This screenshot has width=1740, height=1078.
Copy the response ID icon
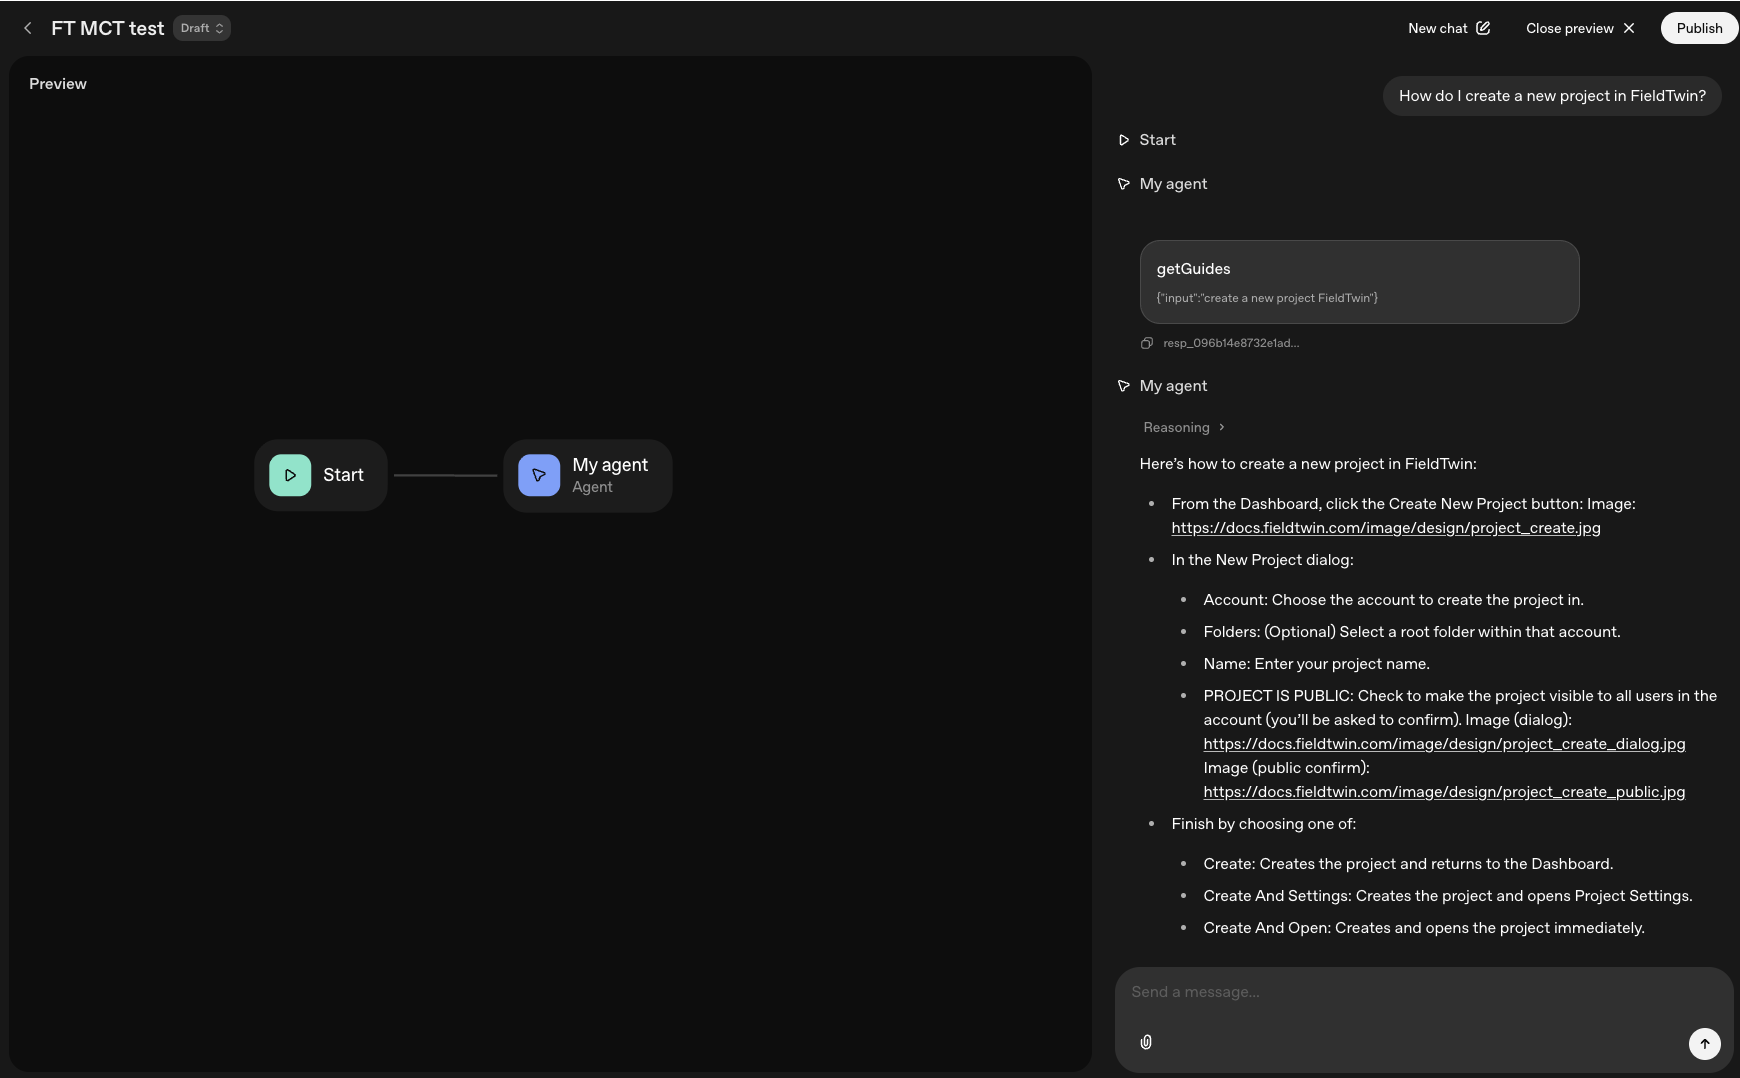tap(1147, 343)
